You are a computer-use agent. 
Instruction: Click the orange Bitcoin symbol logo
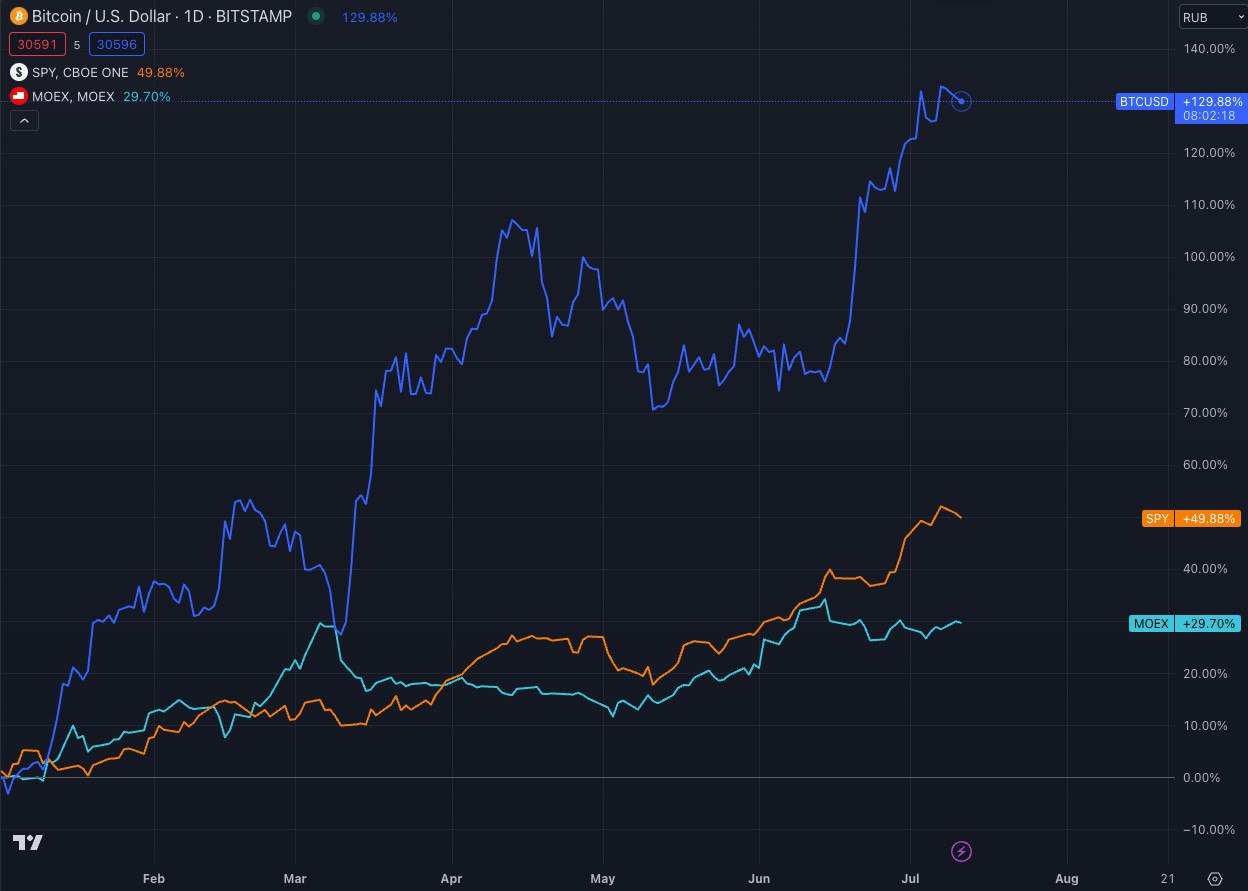[x=18, y=17]
